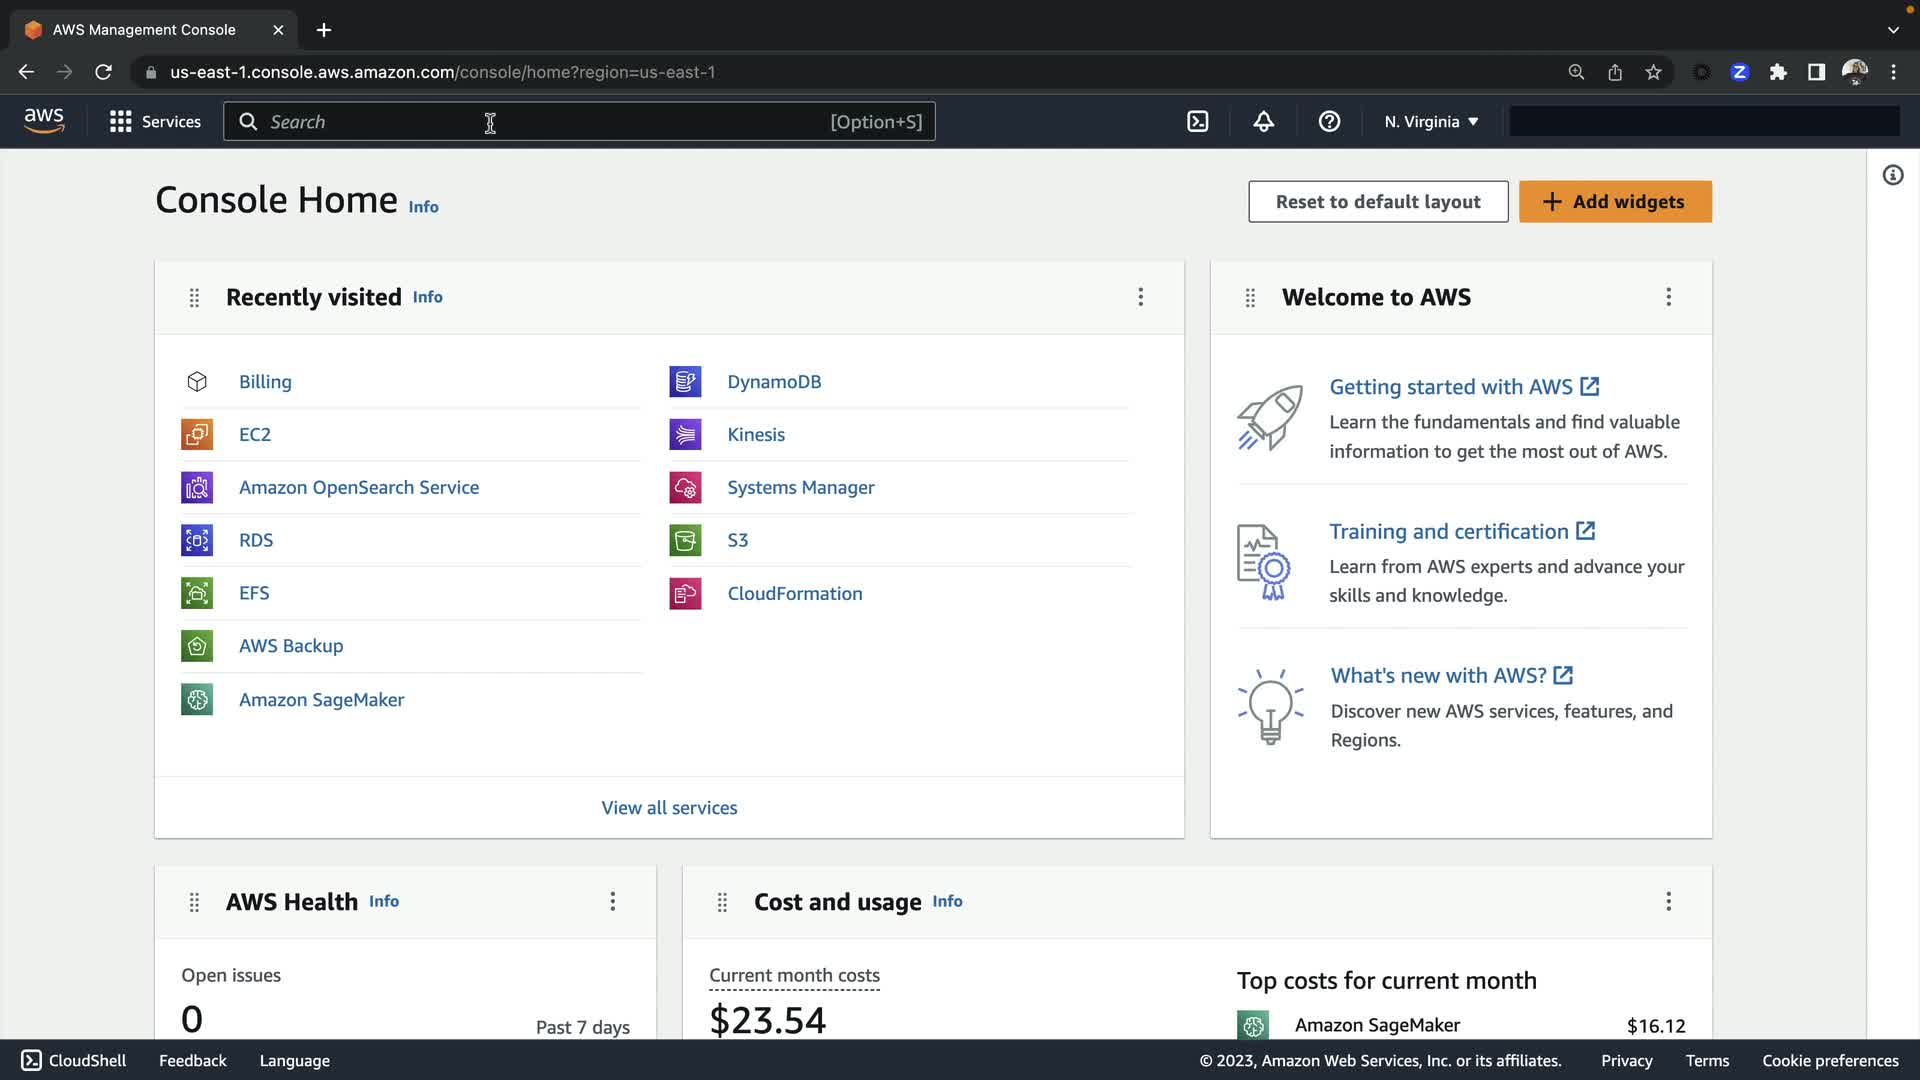The width and height of the screenshot is (1920, 1080).
Task: Expand the N. Virginia region dropdown
Action: pyautogui.click(x=1430, y=121)
